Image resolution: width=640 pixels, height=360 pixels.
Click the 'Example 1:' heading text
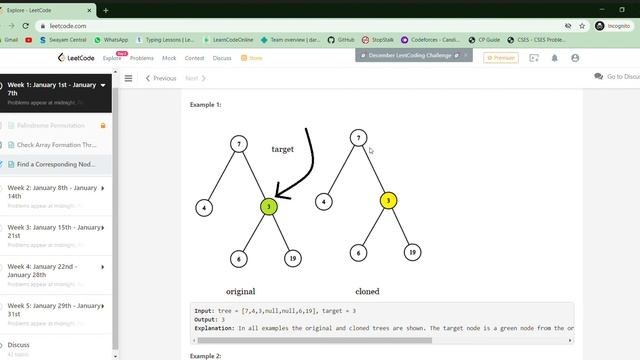(205, 104)
